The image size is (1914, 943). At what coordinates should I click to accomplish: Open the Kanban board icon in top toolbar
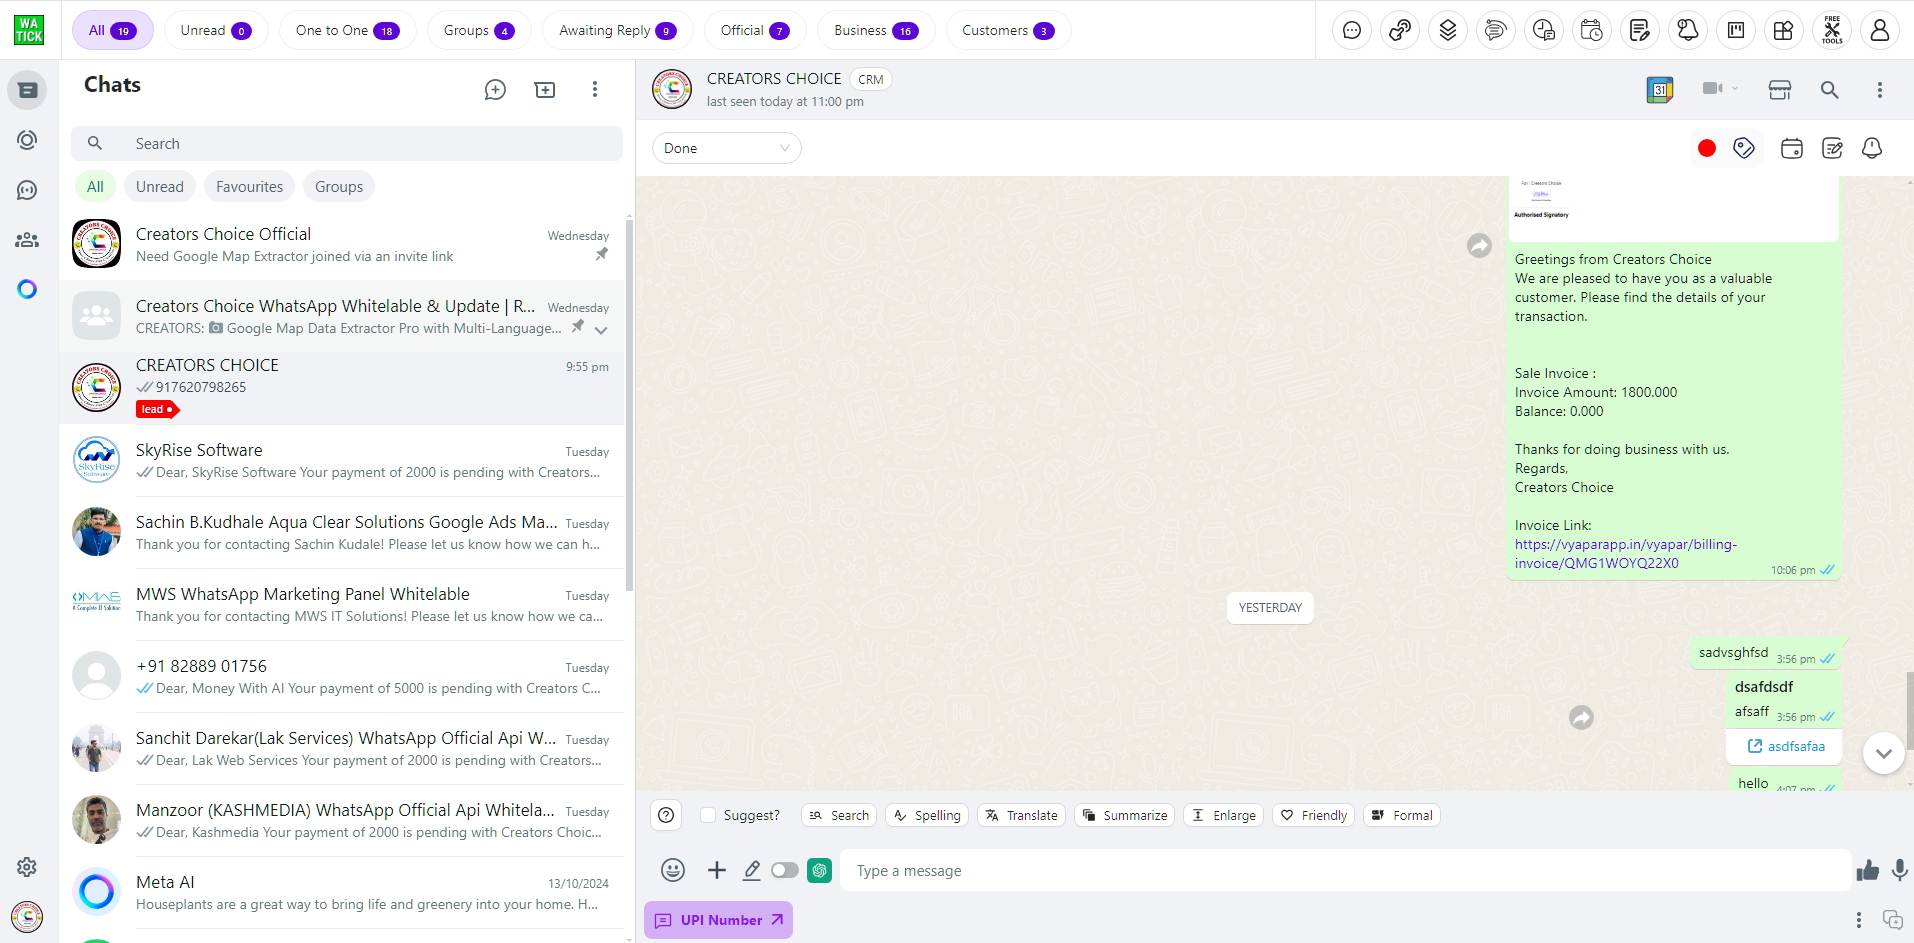pos(1735,30)
